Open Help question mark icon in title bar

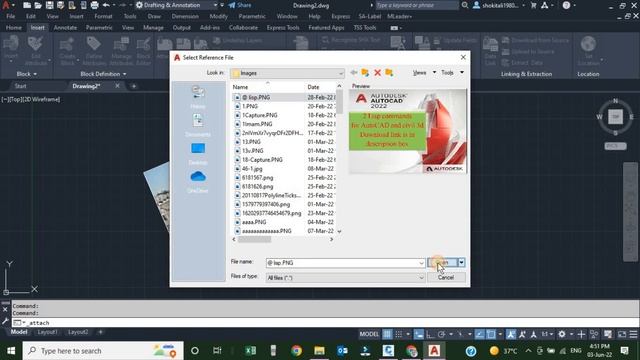click(x=566, y=5)
